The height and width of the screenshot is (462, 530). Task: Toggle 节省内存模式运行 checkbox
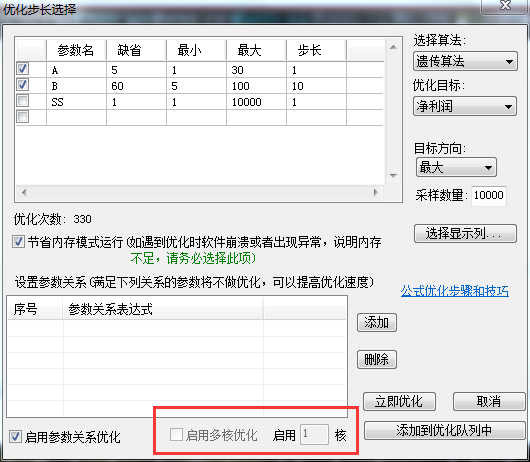tap(18, 242)
